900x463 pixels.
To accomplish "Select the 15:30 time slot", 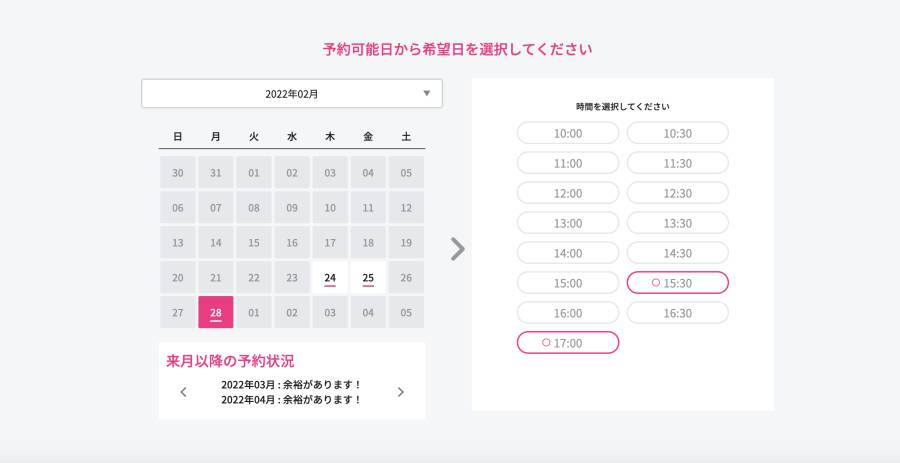I will point(677,283).
